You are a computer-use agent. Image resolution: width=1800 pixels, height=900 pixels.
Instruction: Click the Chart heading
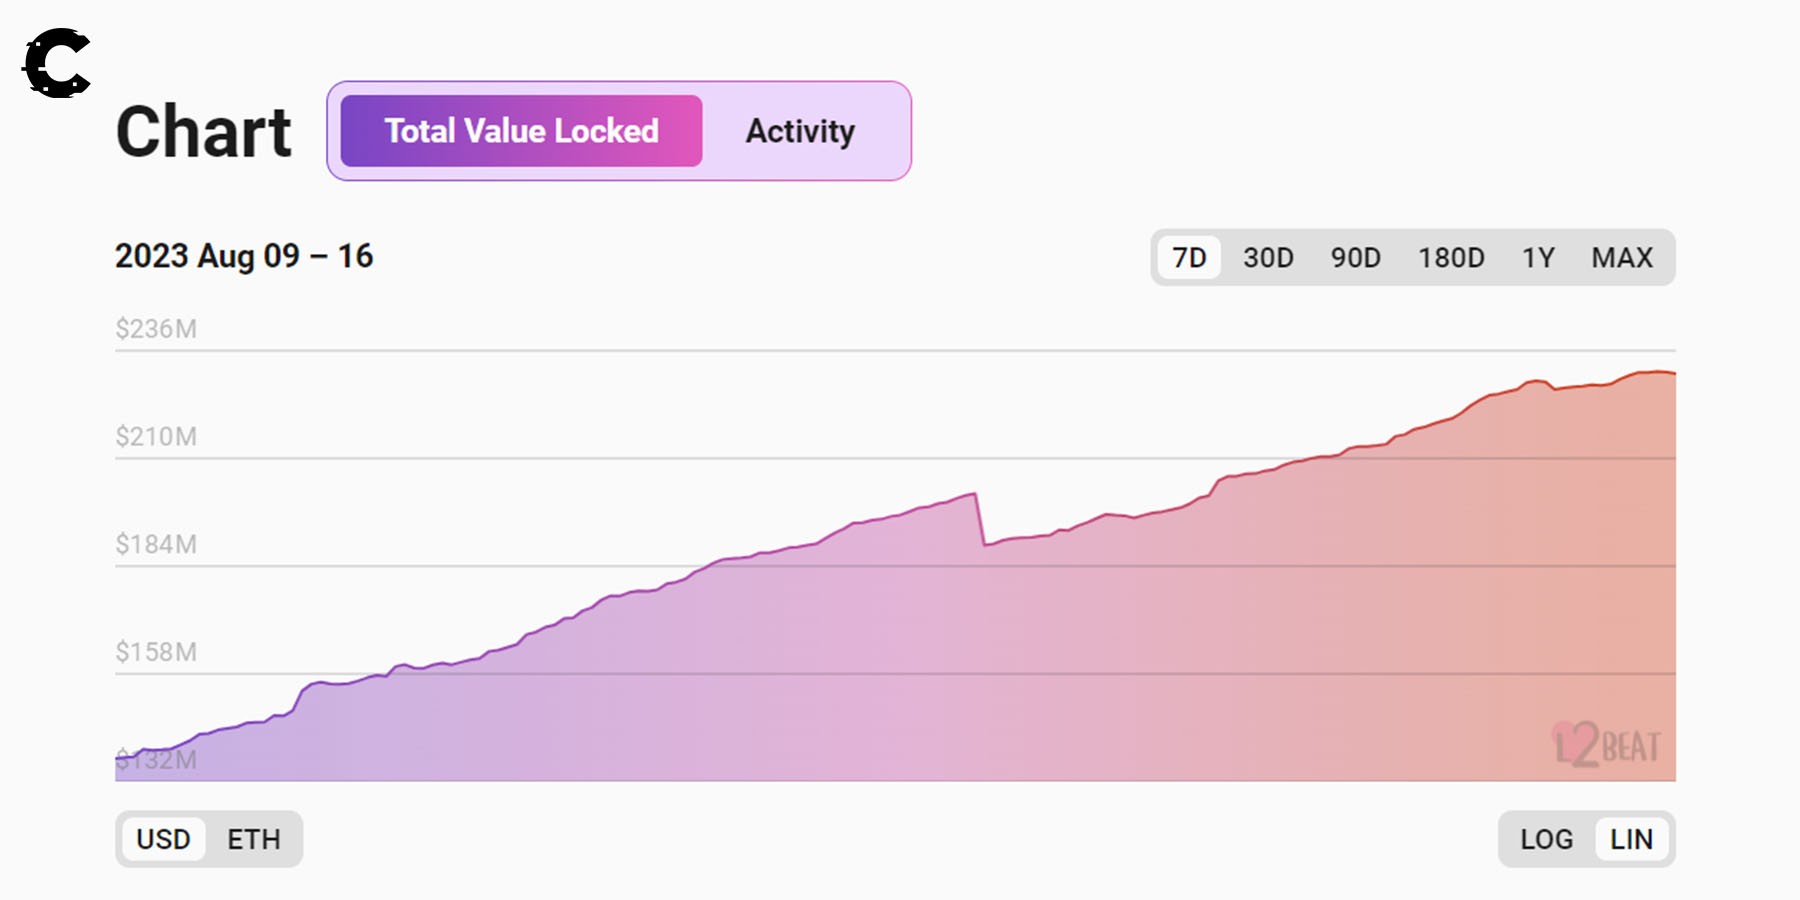coord(204,132)
